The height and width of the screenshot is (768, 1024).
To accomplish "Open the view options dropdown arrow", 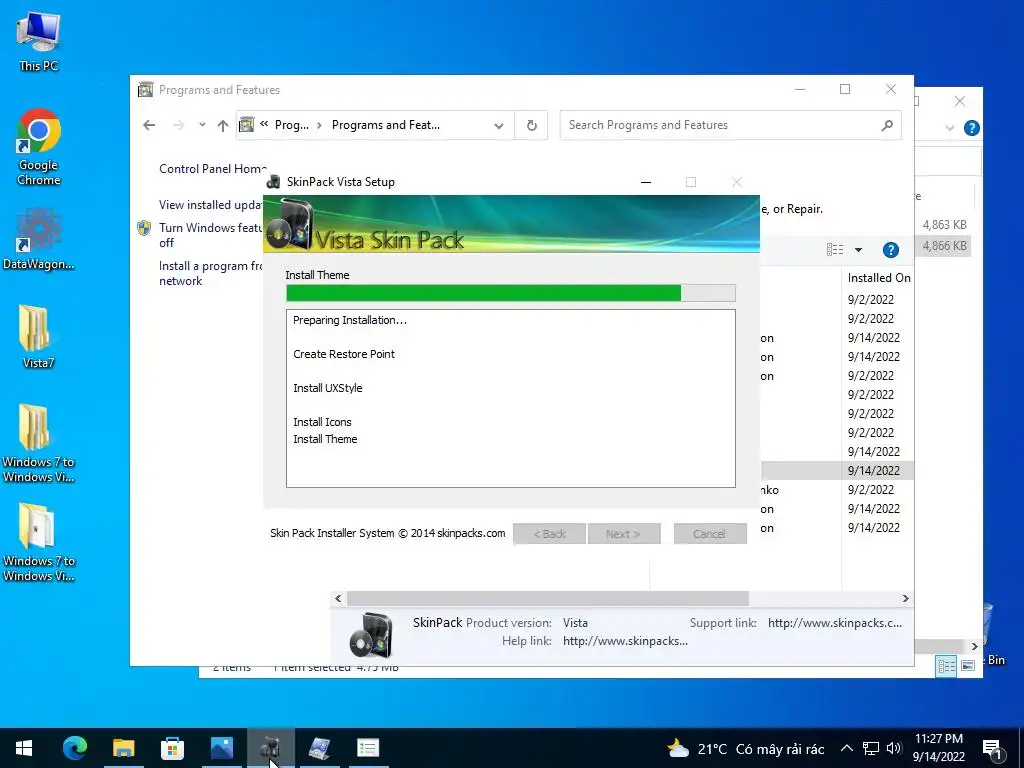I will coord(858,249).
